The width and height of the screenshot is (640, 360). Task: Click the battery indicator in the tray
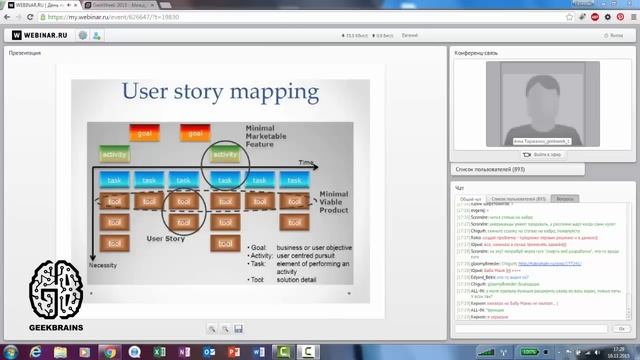[529, 352]
